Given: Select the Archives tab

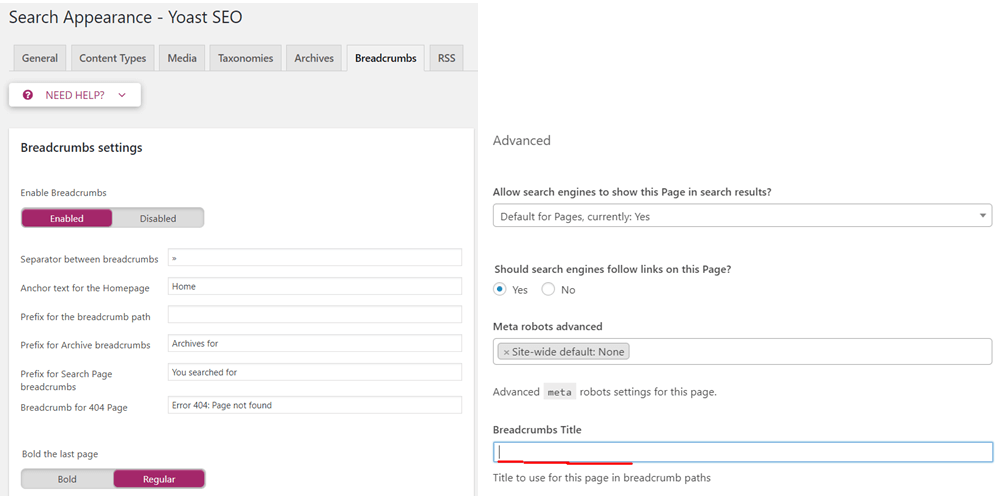Looking at the screenshot, I should pos(314,58).
